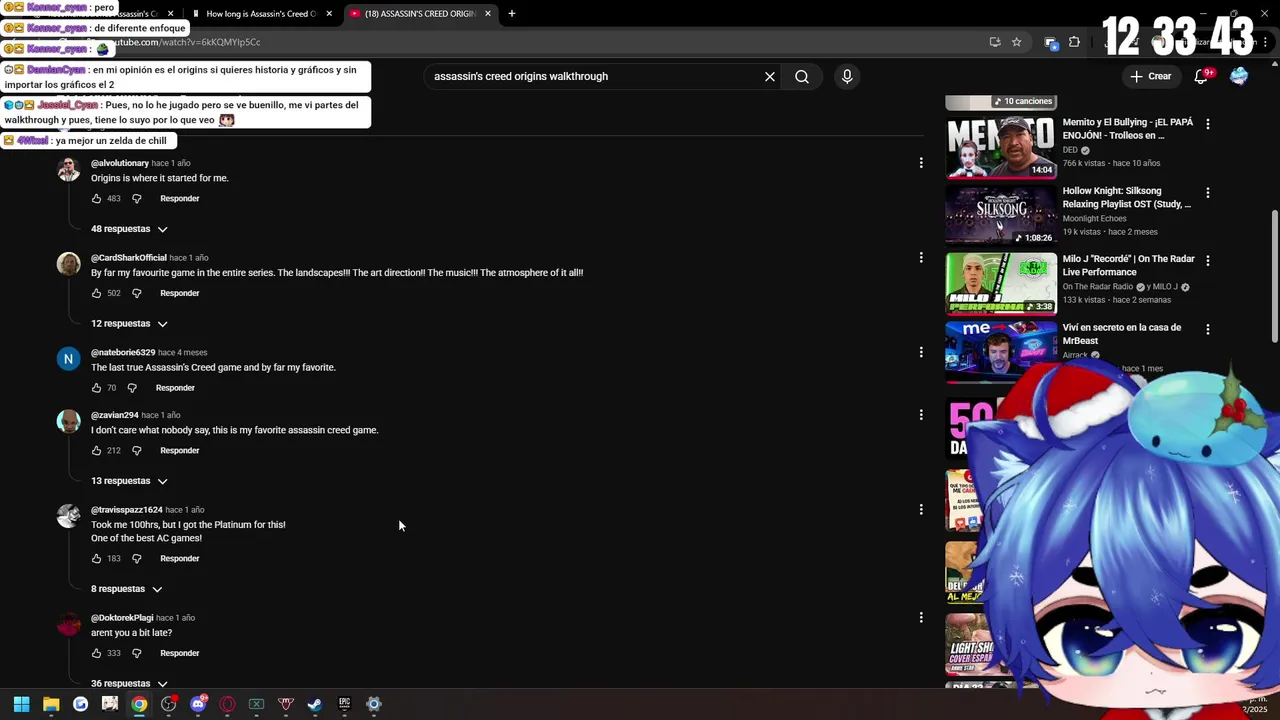Screen dimensions: 1280x720
Task: Open YouTube account avatar menu
Action: point(1239,76)
